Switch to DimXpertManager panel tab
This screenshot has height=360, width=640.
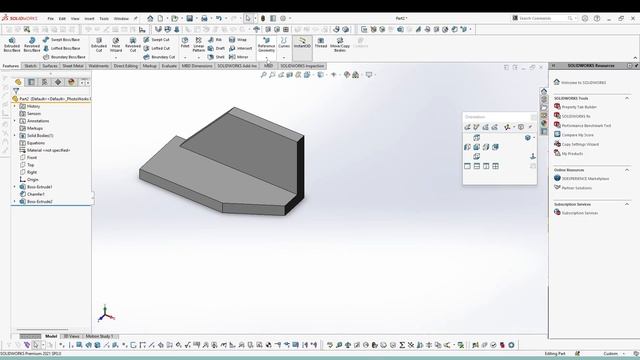(58, 82)
